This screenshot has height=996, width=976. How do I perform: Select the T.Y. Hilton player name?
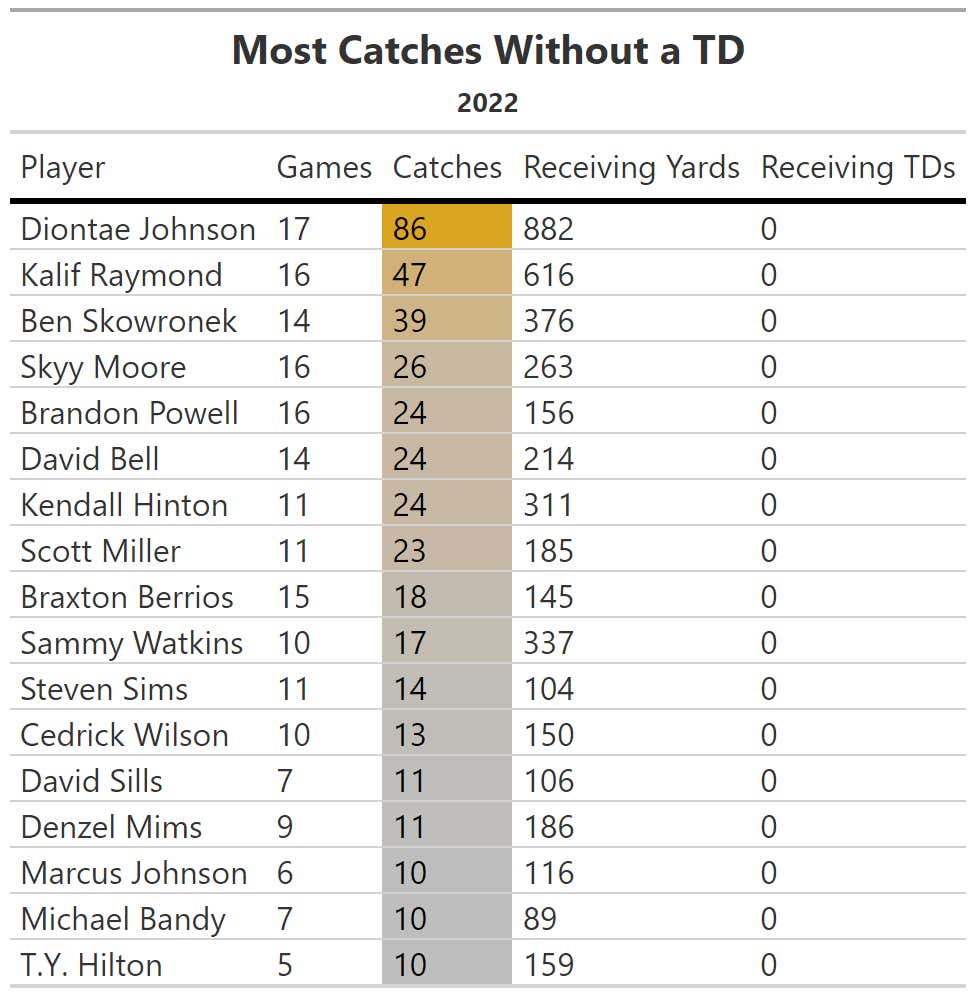click(91, 965)
